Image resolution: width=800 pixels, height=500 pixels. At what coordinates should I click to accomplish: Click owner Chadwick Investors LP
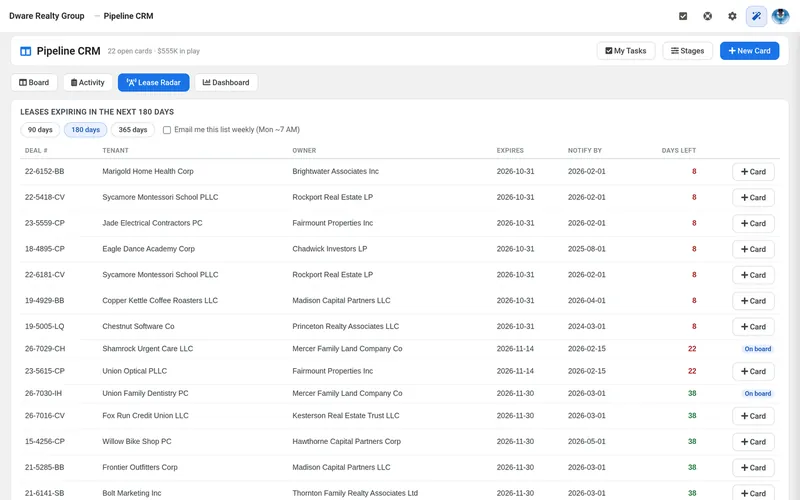(330, 249)
